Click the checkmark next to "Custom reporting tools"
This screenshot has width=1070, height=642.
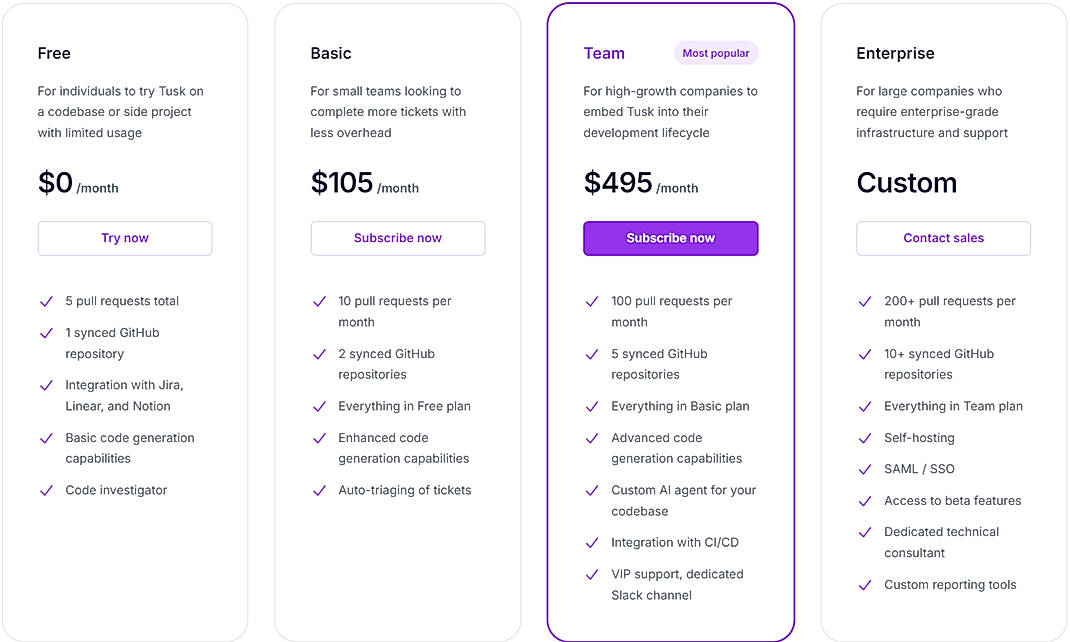pos(865,585)
